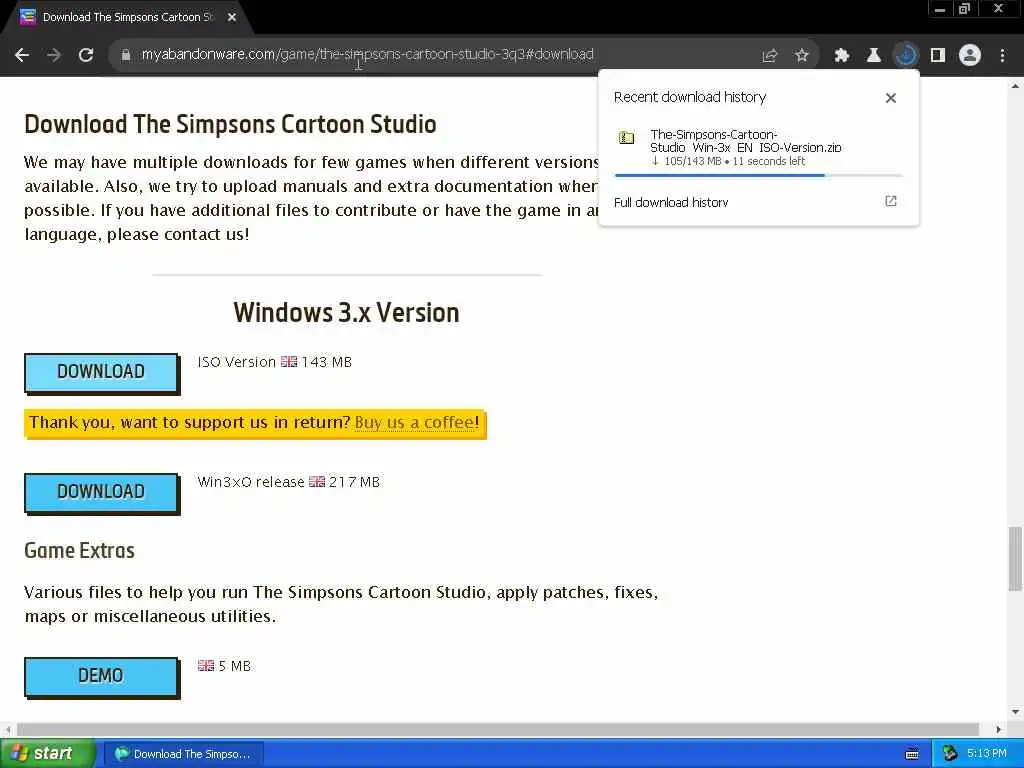Click the on-screen keyboard tray icon

pyautogui.click(x=912, y=754)
